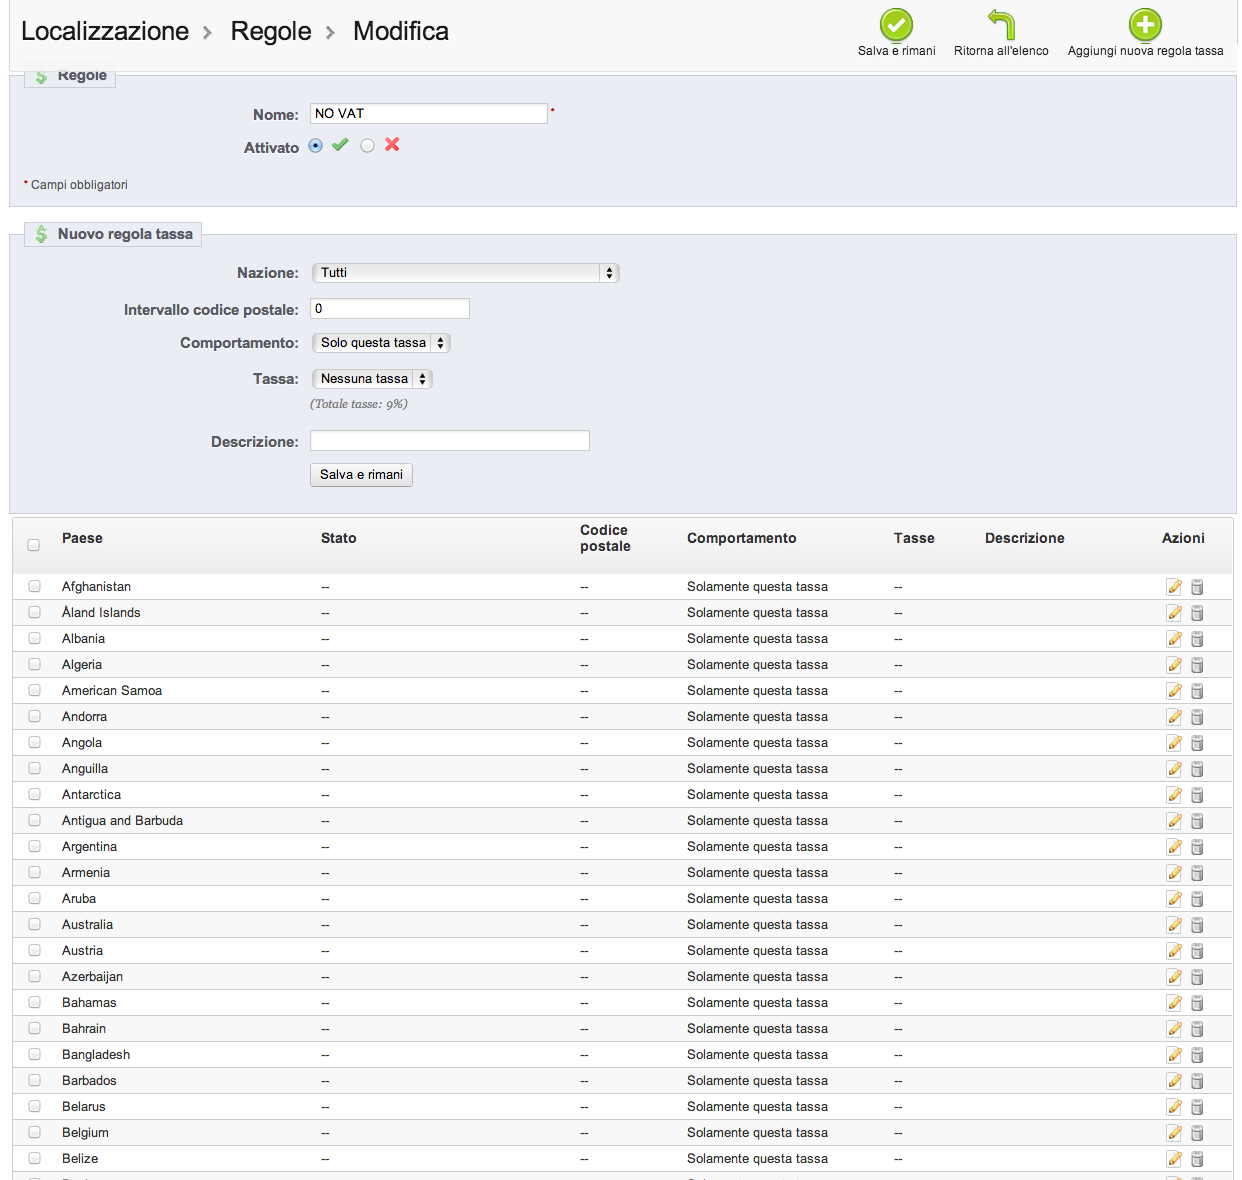
Task: Delete the Bahamas tax rule
Action: click(x=1197, y=1003)
